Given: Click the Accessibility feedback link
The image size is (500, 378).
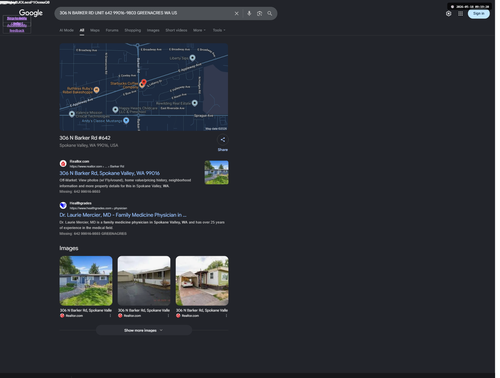Looking at the screenshot, I should [17, 30].
